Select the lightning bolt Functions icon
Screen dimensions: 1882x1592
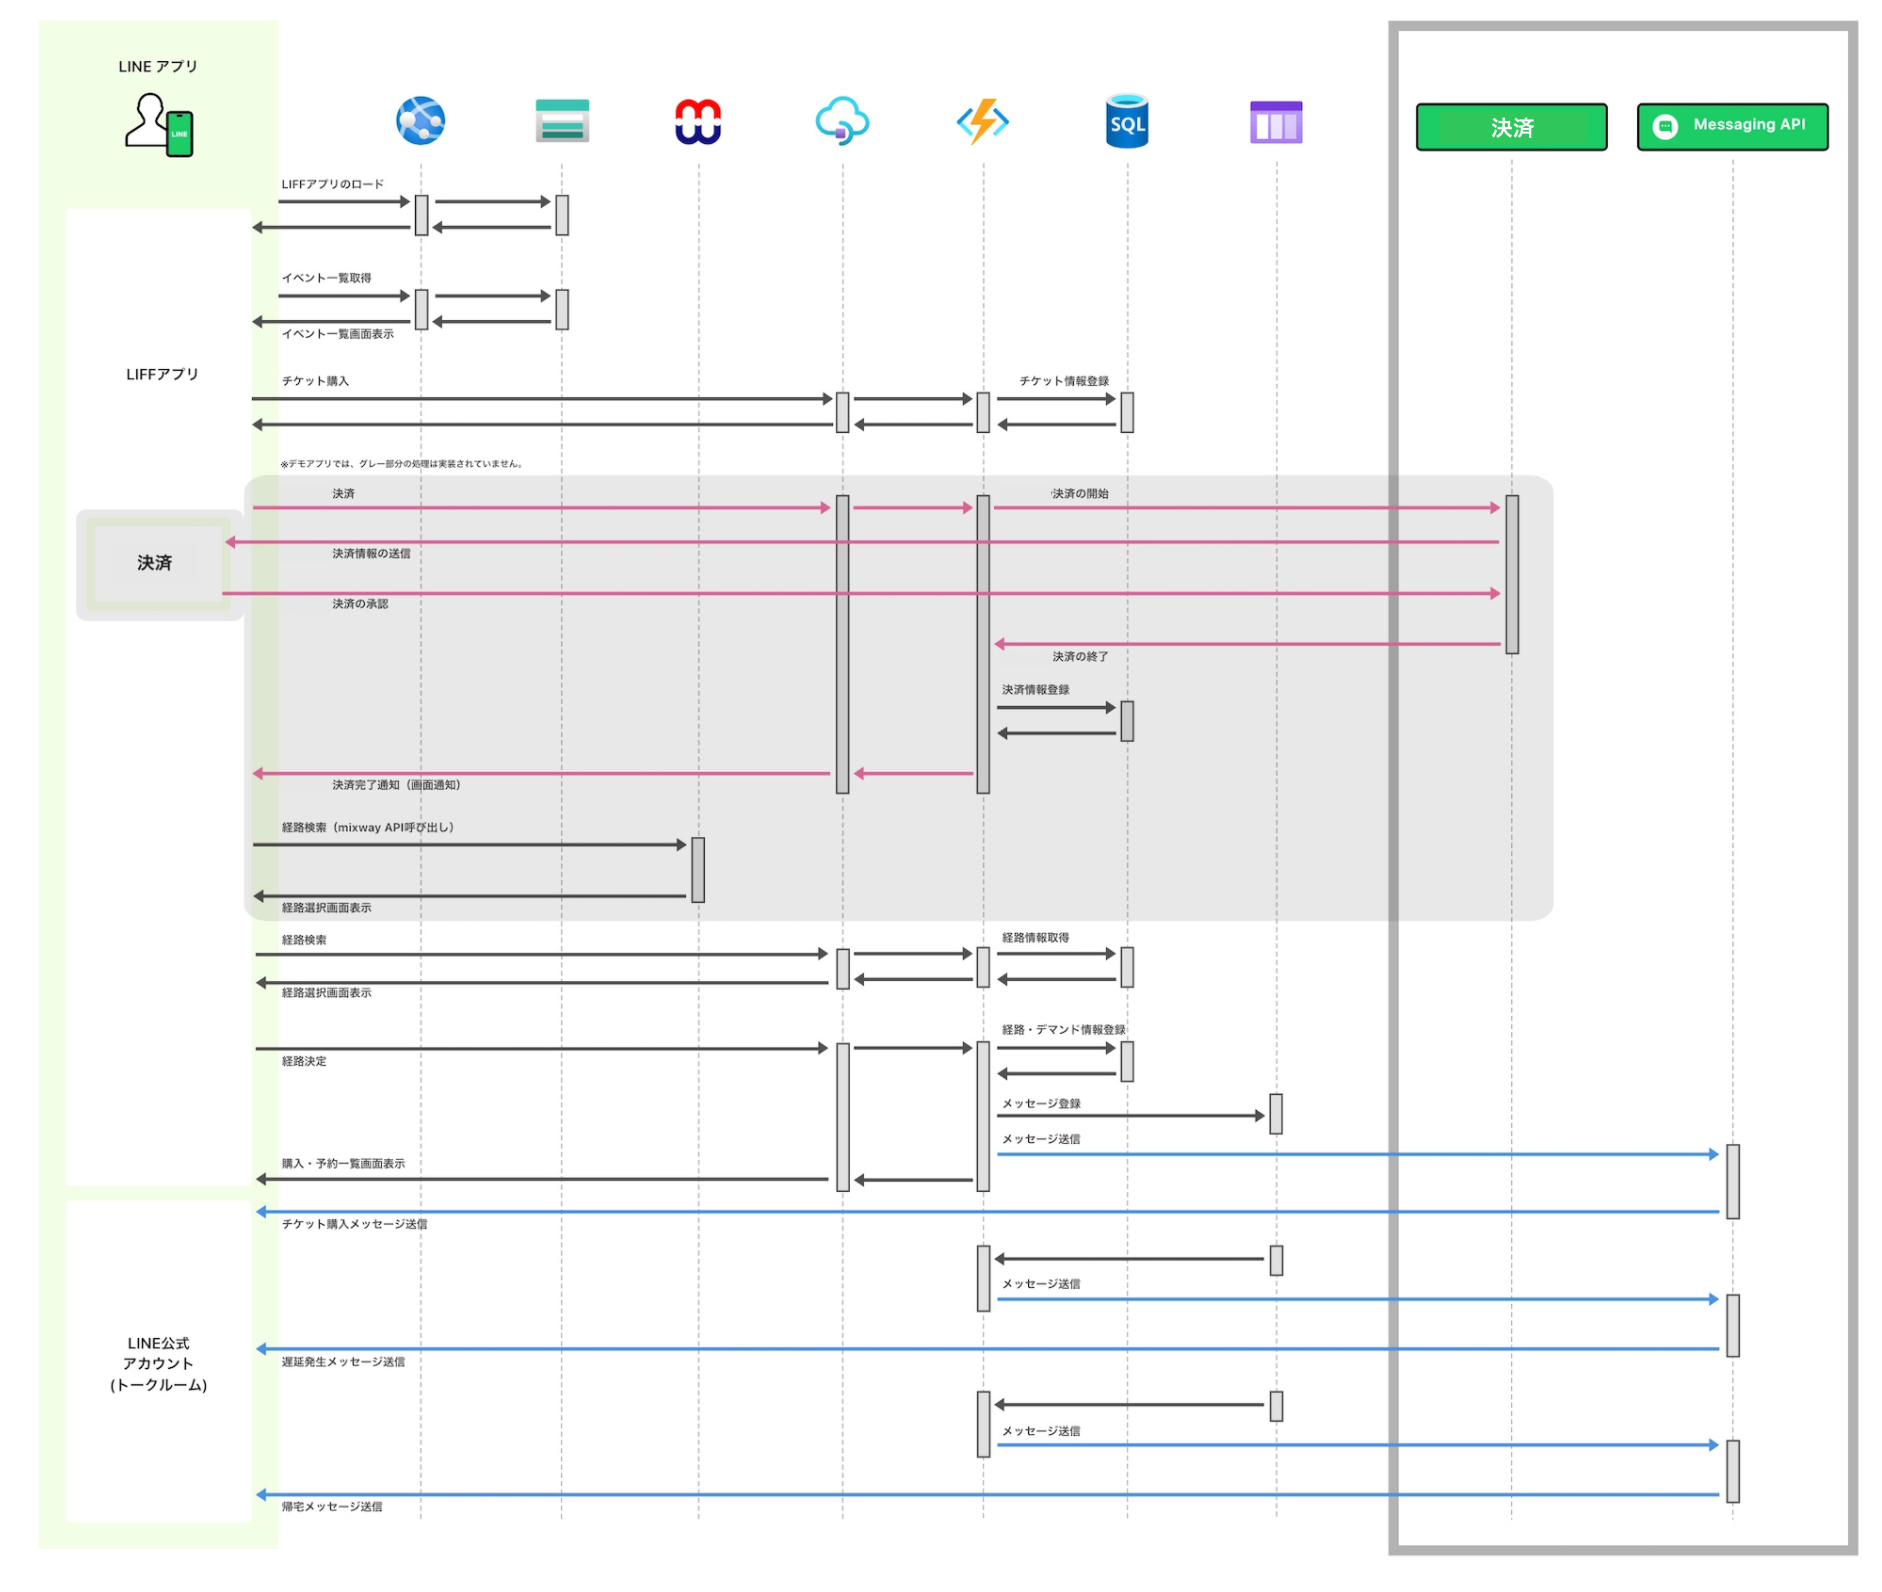(x=982, y=122)
